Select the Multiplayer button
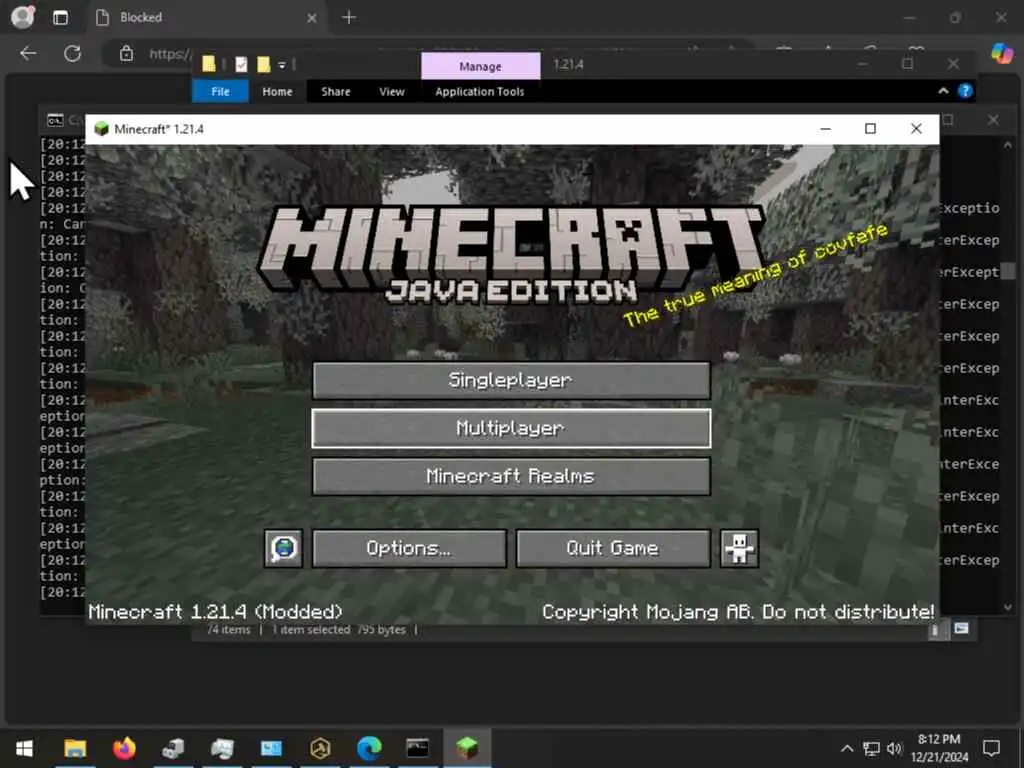Screen dimensions: 1024x768 pyautogui.click(x=511, y=428)
